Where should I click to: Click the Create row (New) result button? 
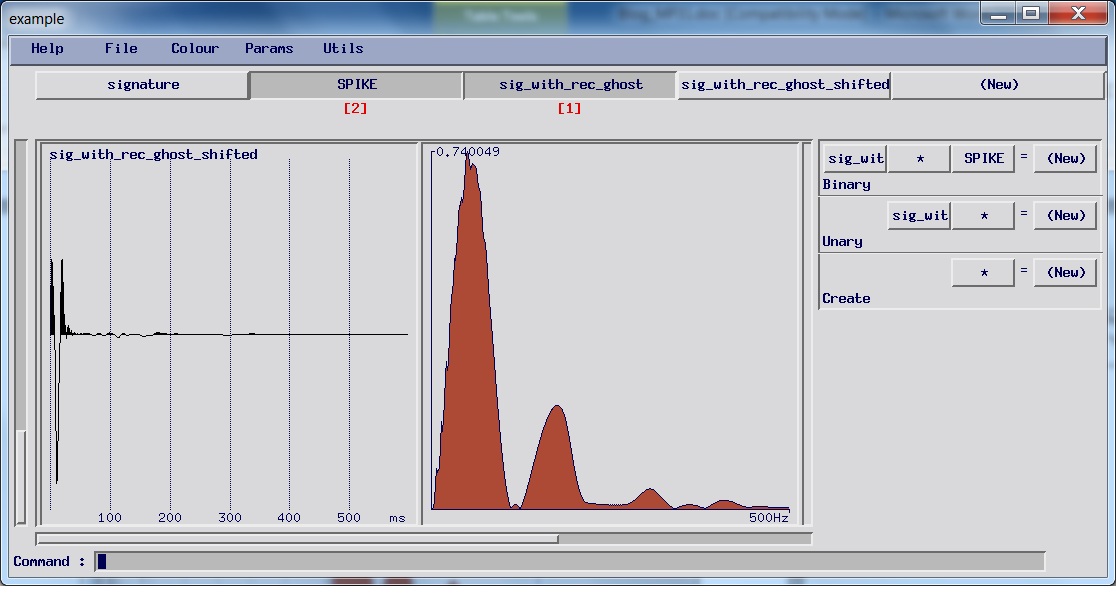[x=1065, y=273]
